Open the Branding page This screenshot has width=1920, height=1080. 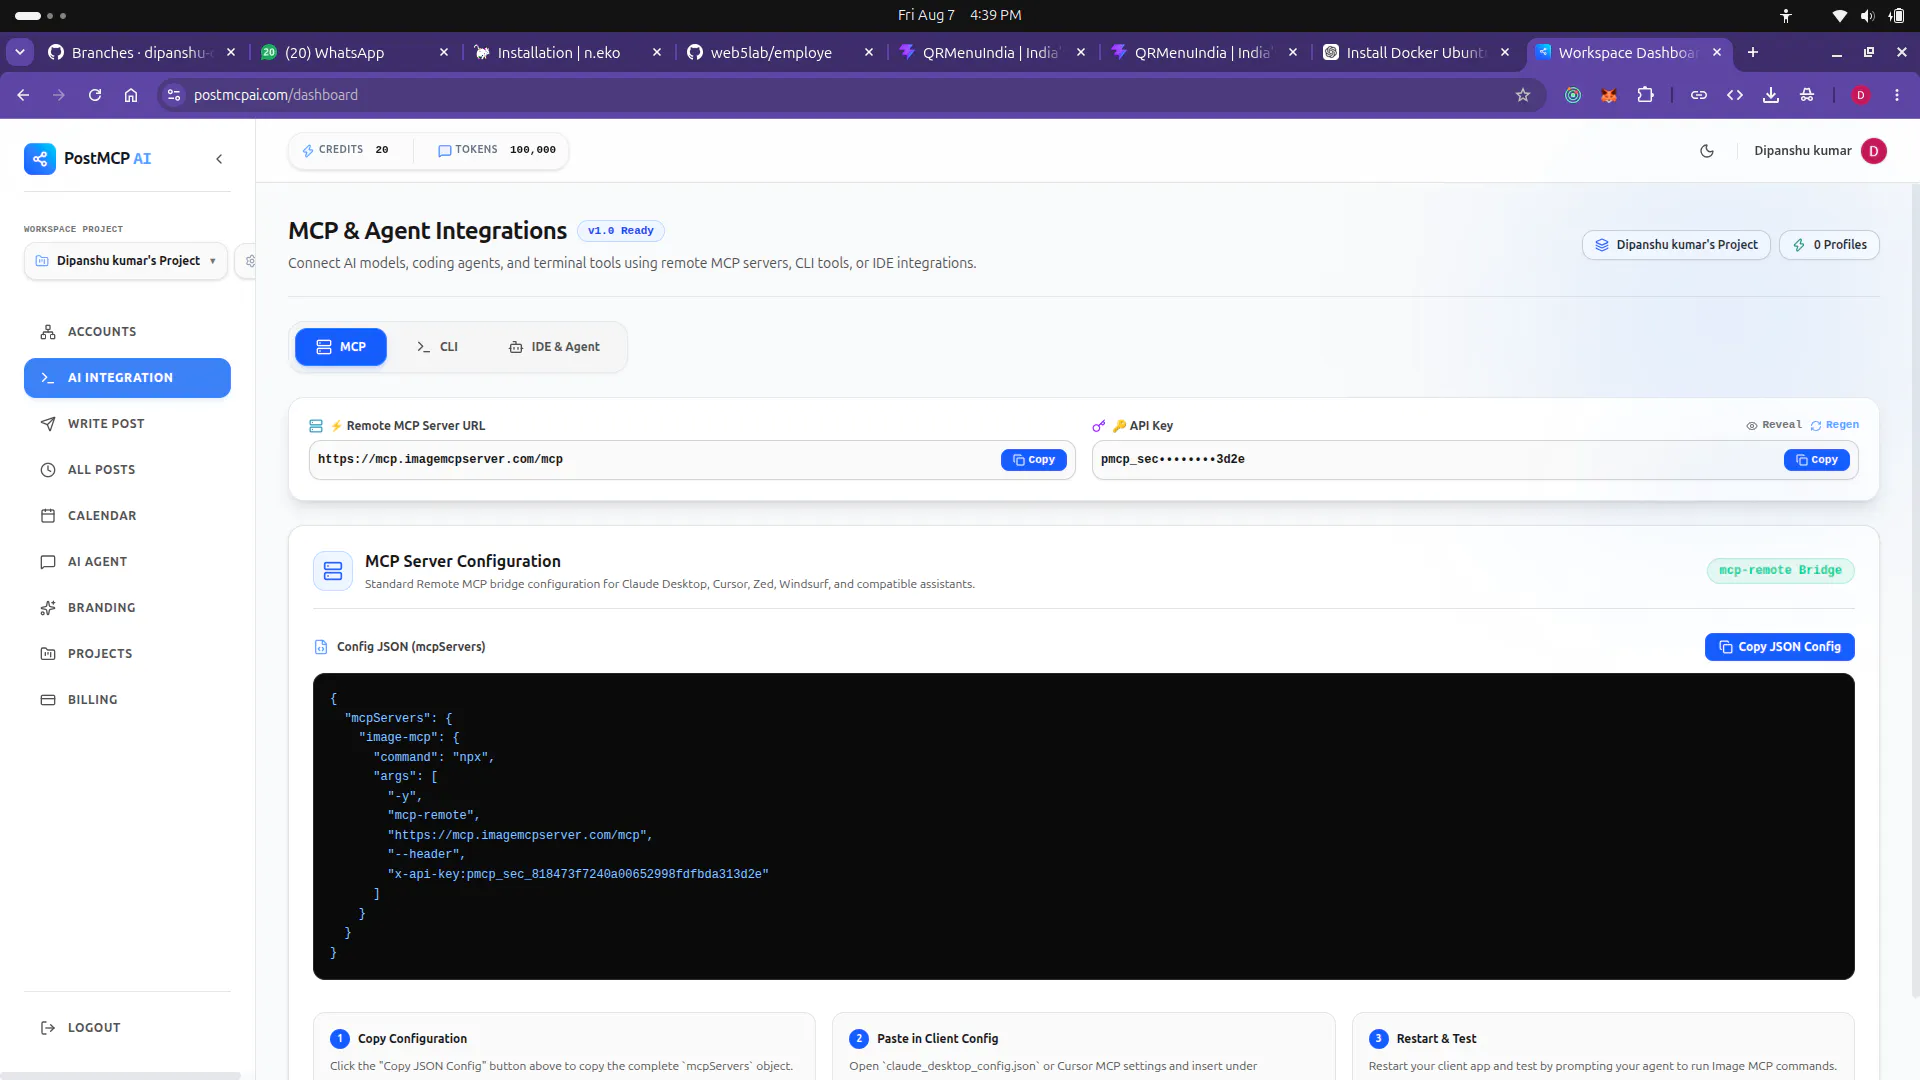pyautogui.click(x=127, y=608)
